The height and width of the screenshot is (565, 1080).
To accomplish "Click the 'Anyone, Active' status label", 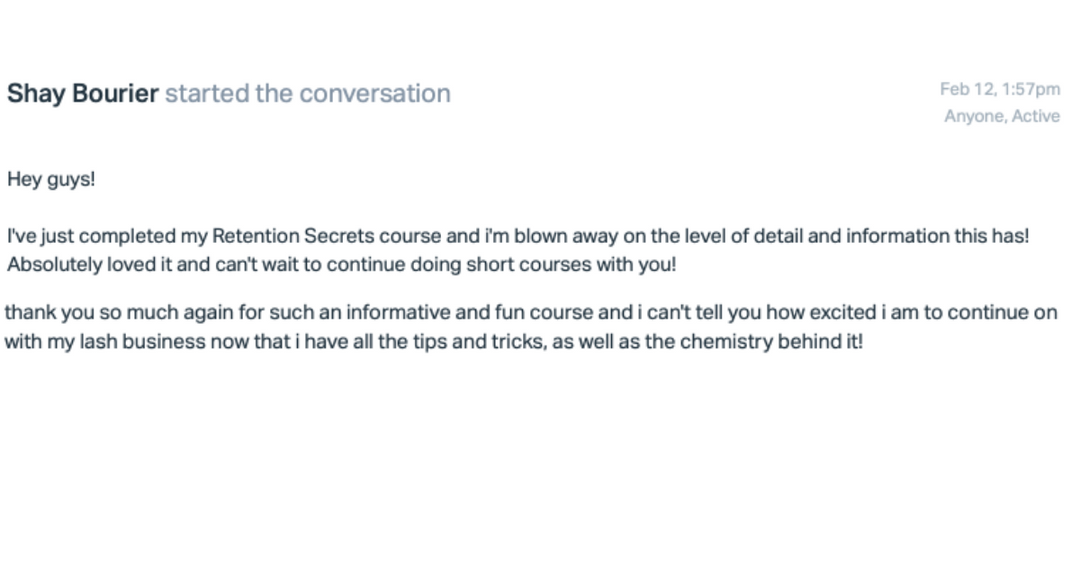I will [1001, 116].
